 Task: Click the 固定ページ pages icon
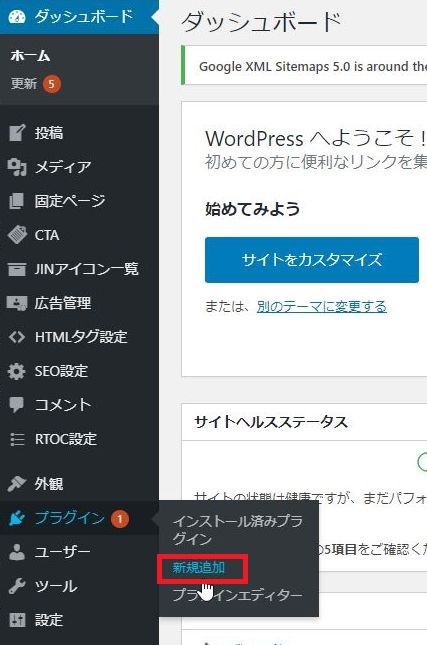(17, 201)
